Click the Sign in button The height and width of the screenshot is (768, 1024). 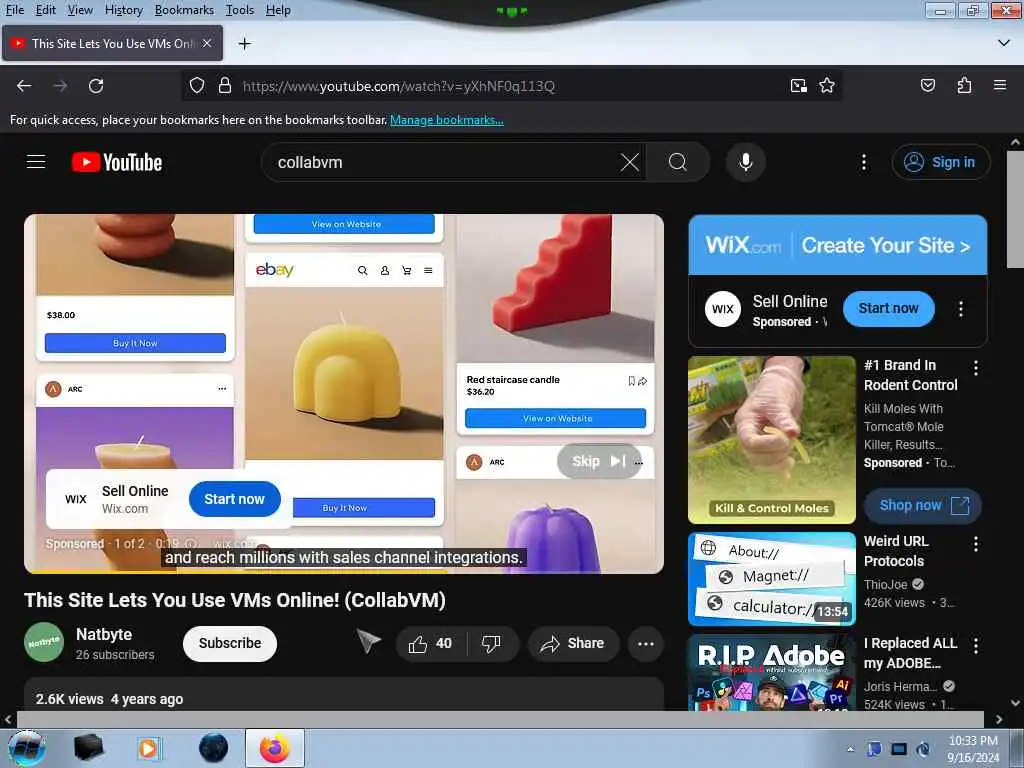[940, 162]
